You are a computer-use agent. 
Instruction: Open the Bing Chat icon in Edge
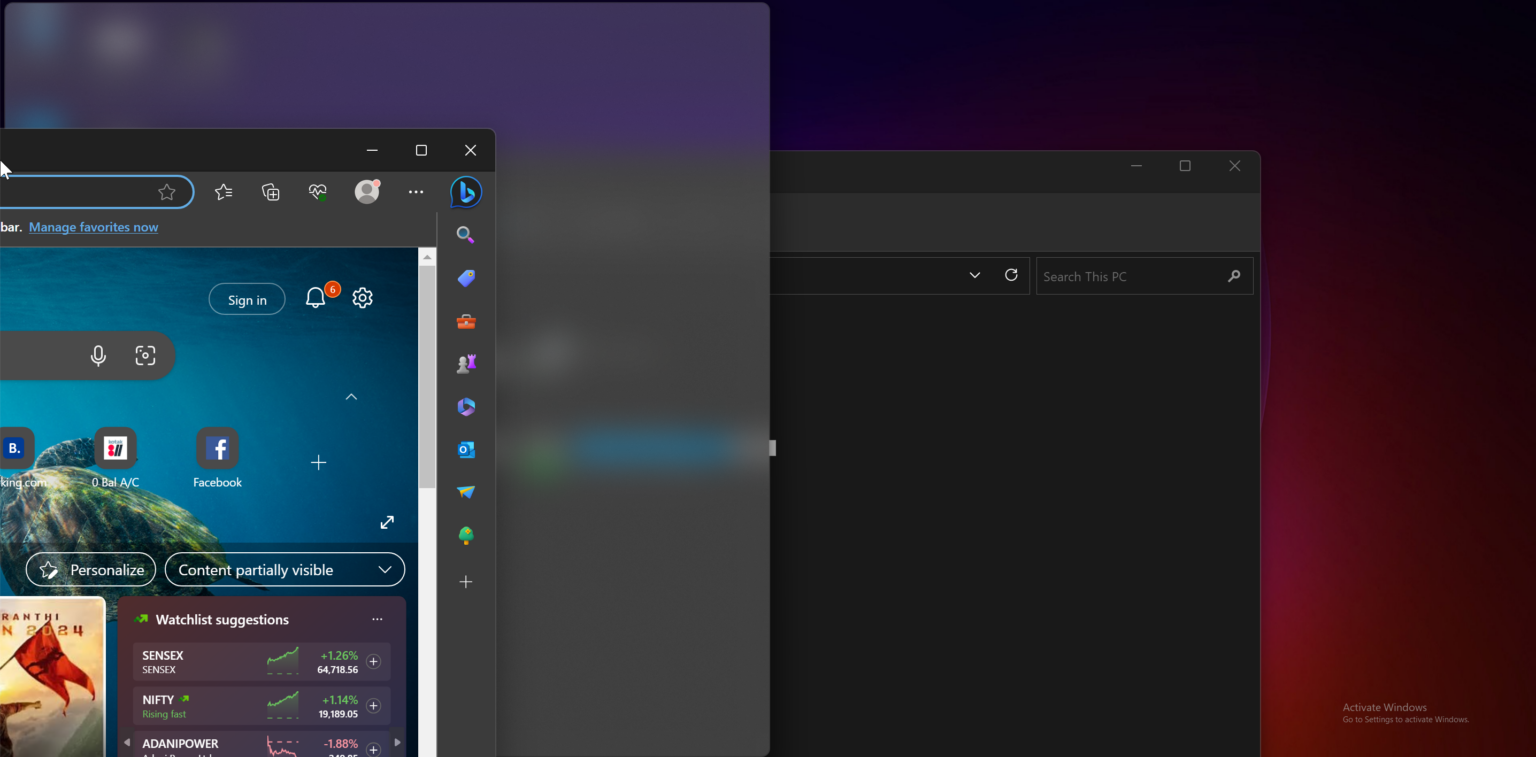point(466,192)
